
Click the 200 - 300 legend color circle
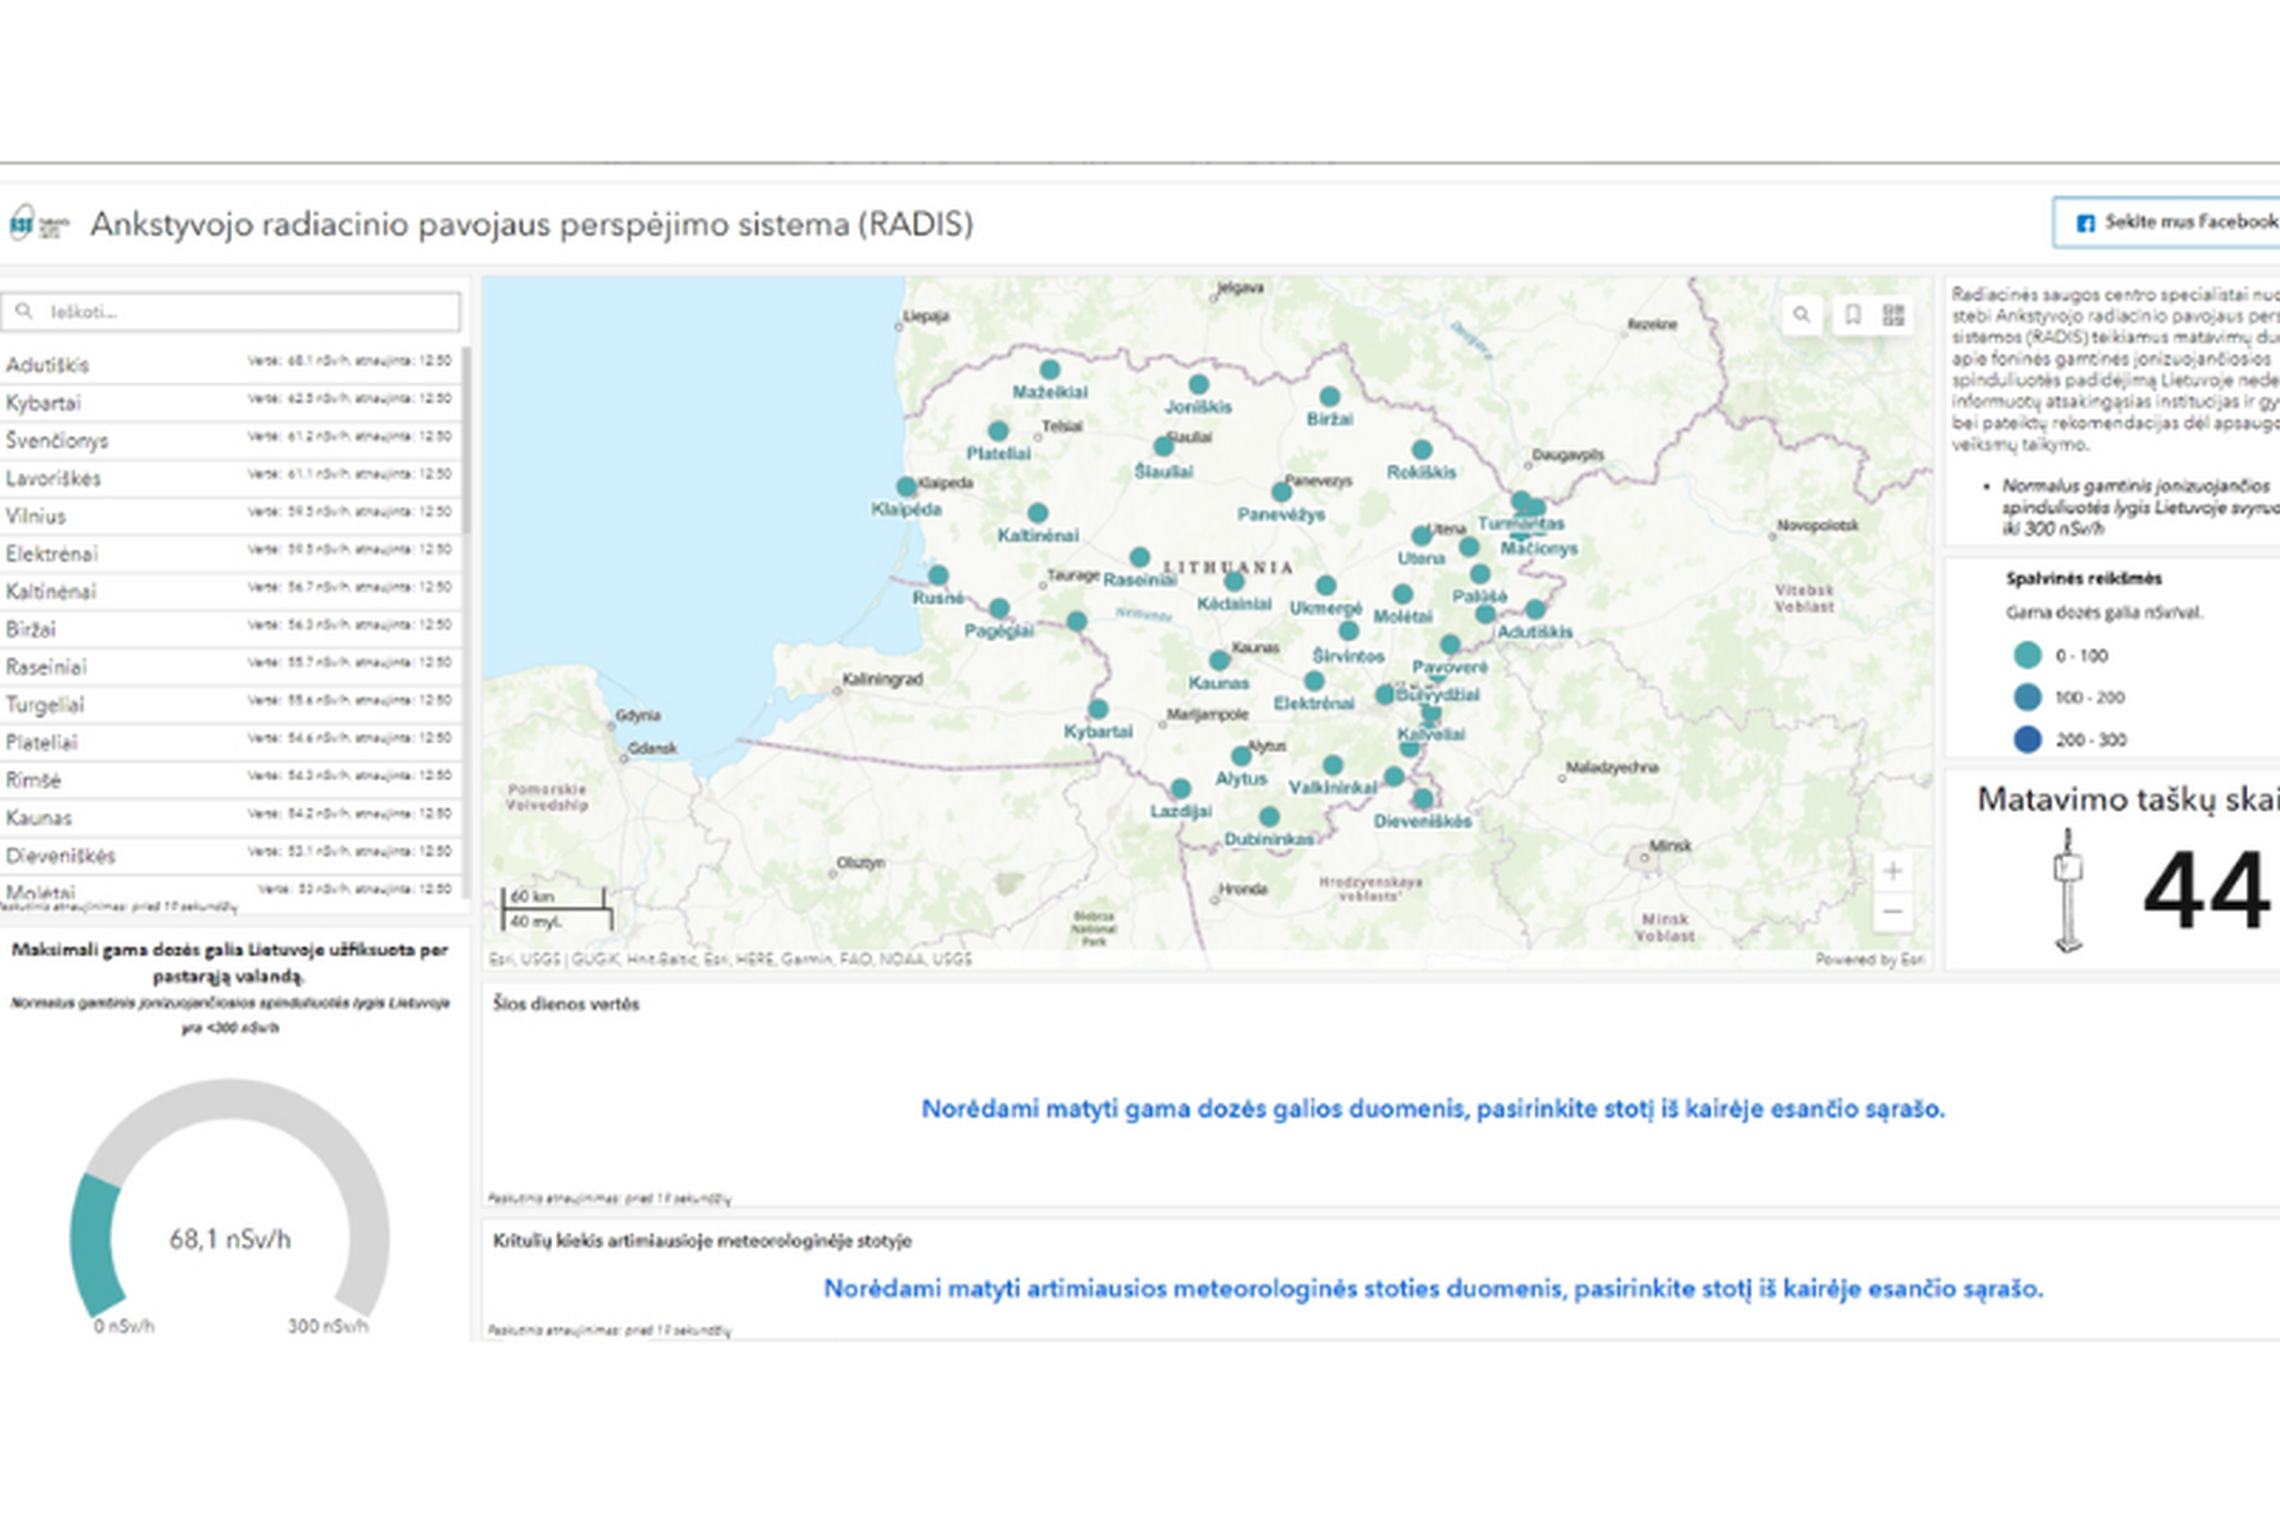[2027, 739]
